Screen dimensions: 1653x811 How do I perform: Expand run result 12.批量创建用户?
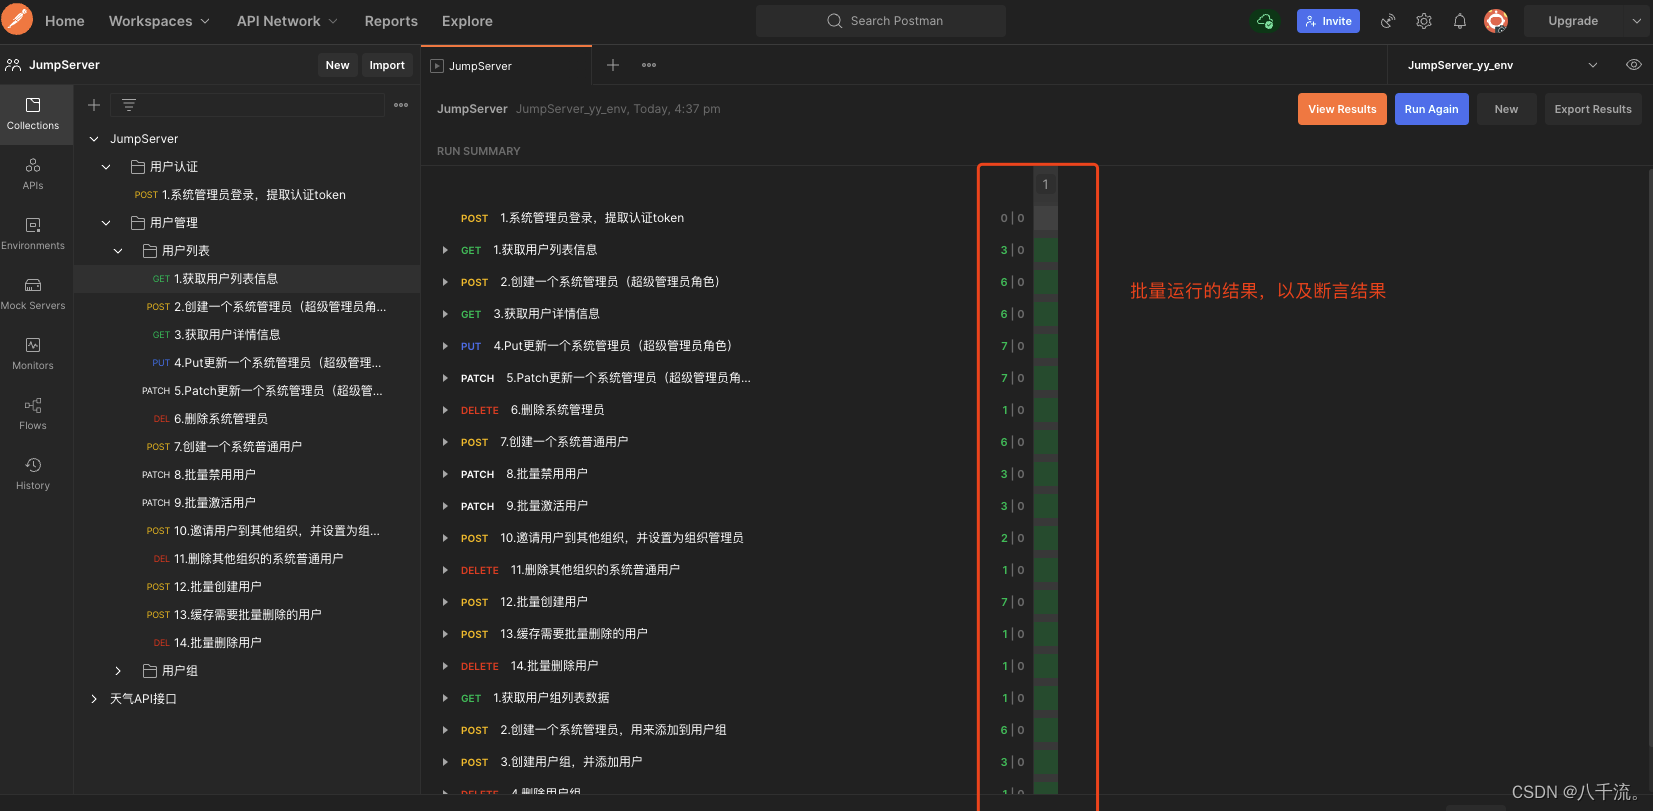pyautogui.click(x=445, y=602)
